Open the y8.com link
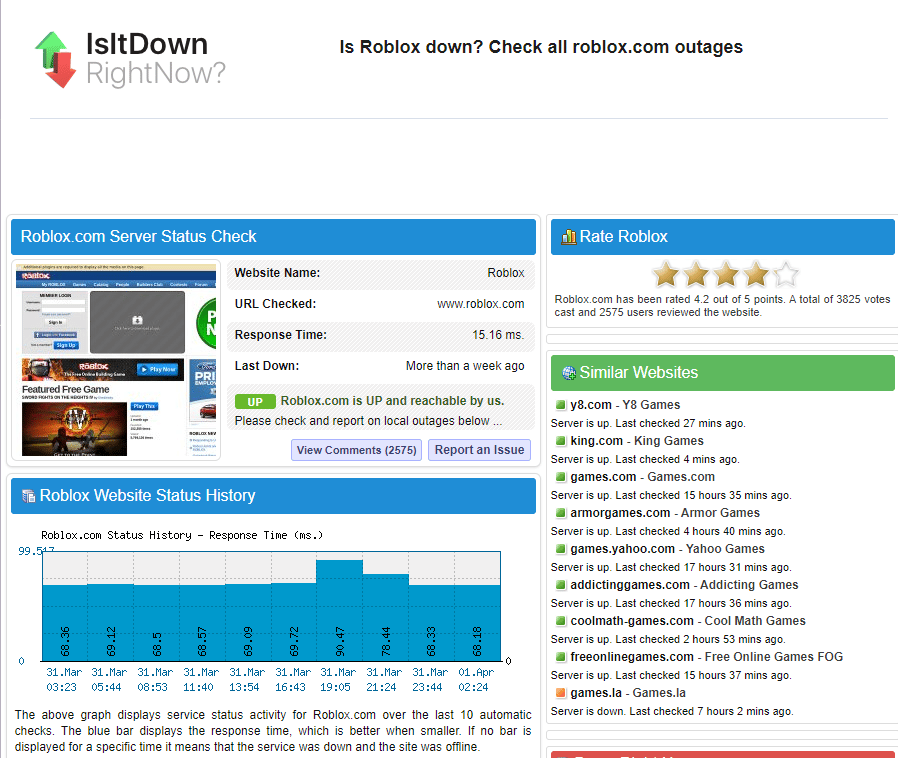898x758 pixels. (x=591, y=405)
